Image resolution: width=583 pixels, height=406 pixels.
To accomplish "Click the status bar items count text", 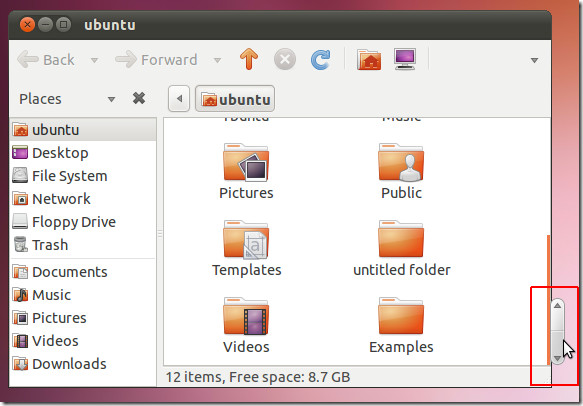I will click(258, 377).
